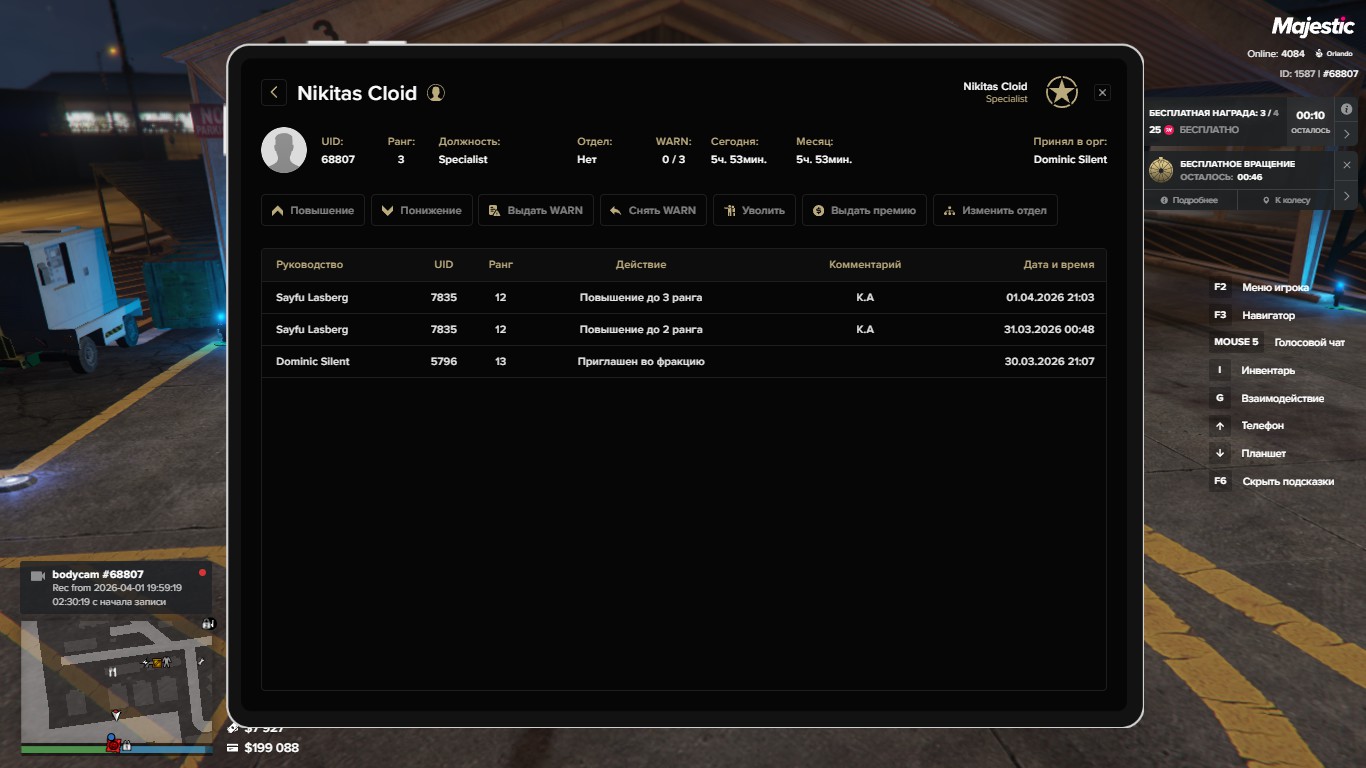Go back using the left chevron button
This screenshot has height=768, width=1366.
[x=274, y=92]
